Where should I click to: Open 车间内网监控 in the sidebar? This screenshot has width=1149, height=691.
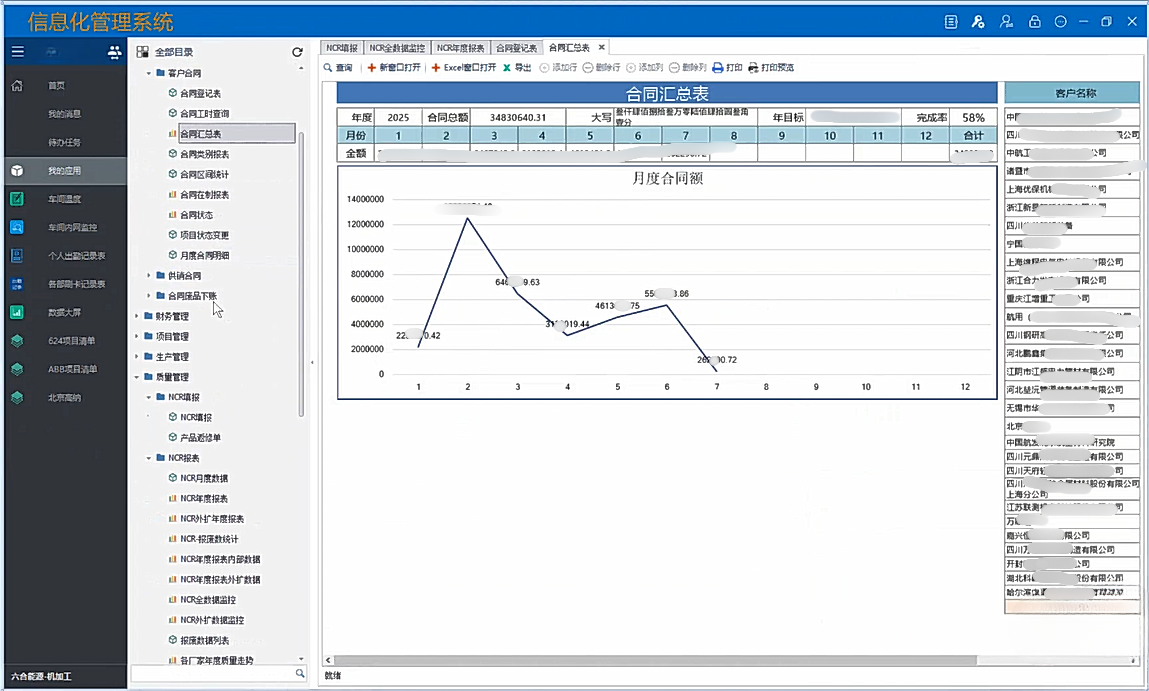pos(72,228)
